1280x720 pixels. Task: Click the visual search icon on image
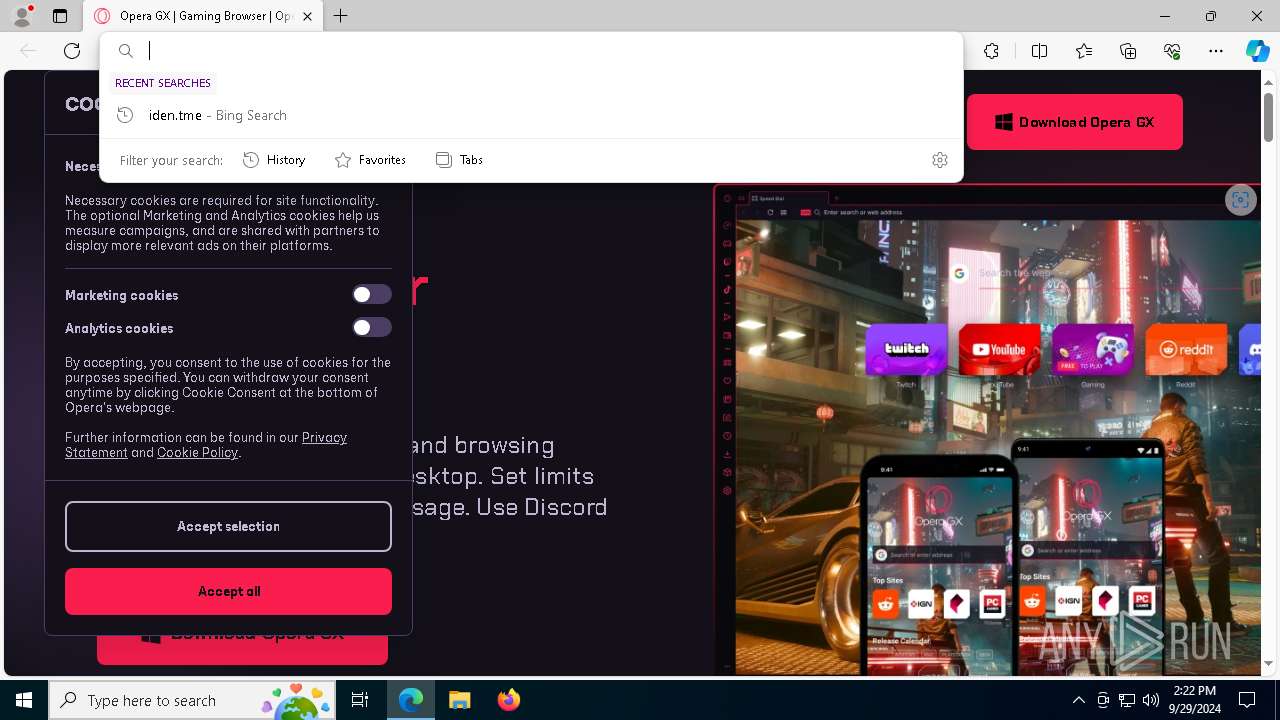pyautogui.click(x=1241, y=200)
